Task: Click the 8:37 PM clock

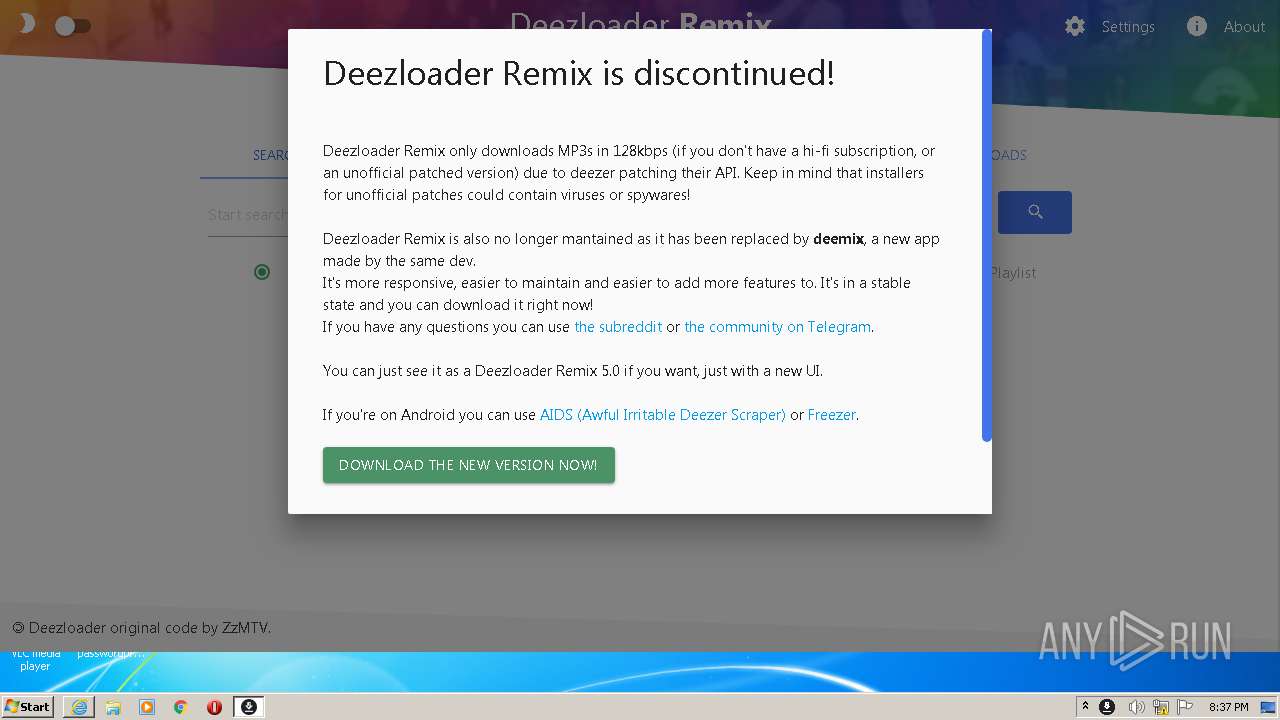Action: pyautogui.click(x=1228, y=707)
